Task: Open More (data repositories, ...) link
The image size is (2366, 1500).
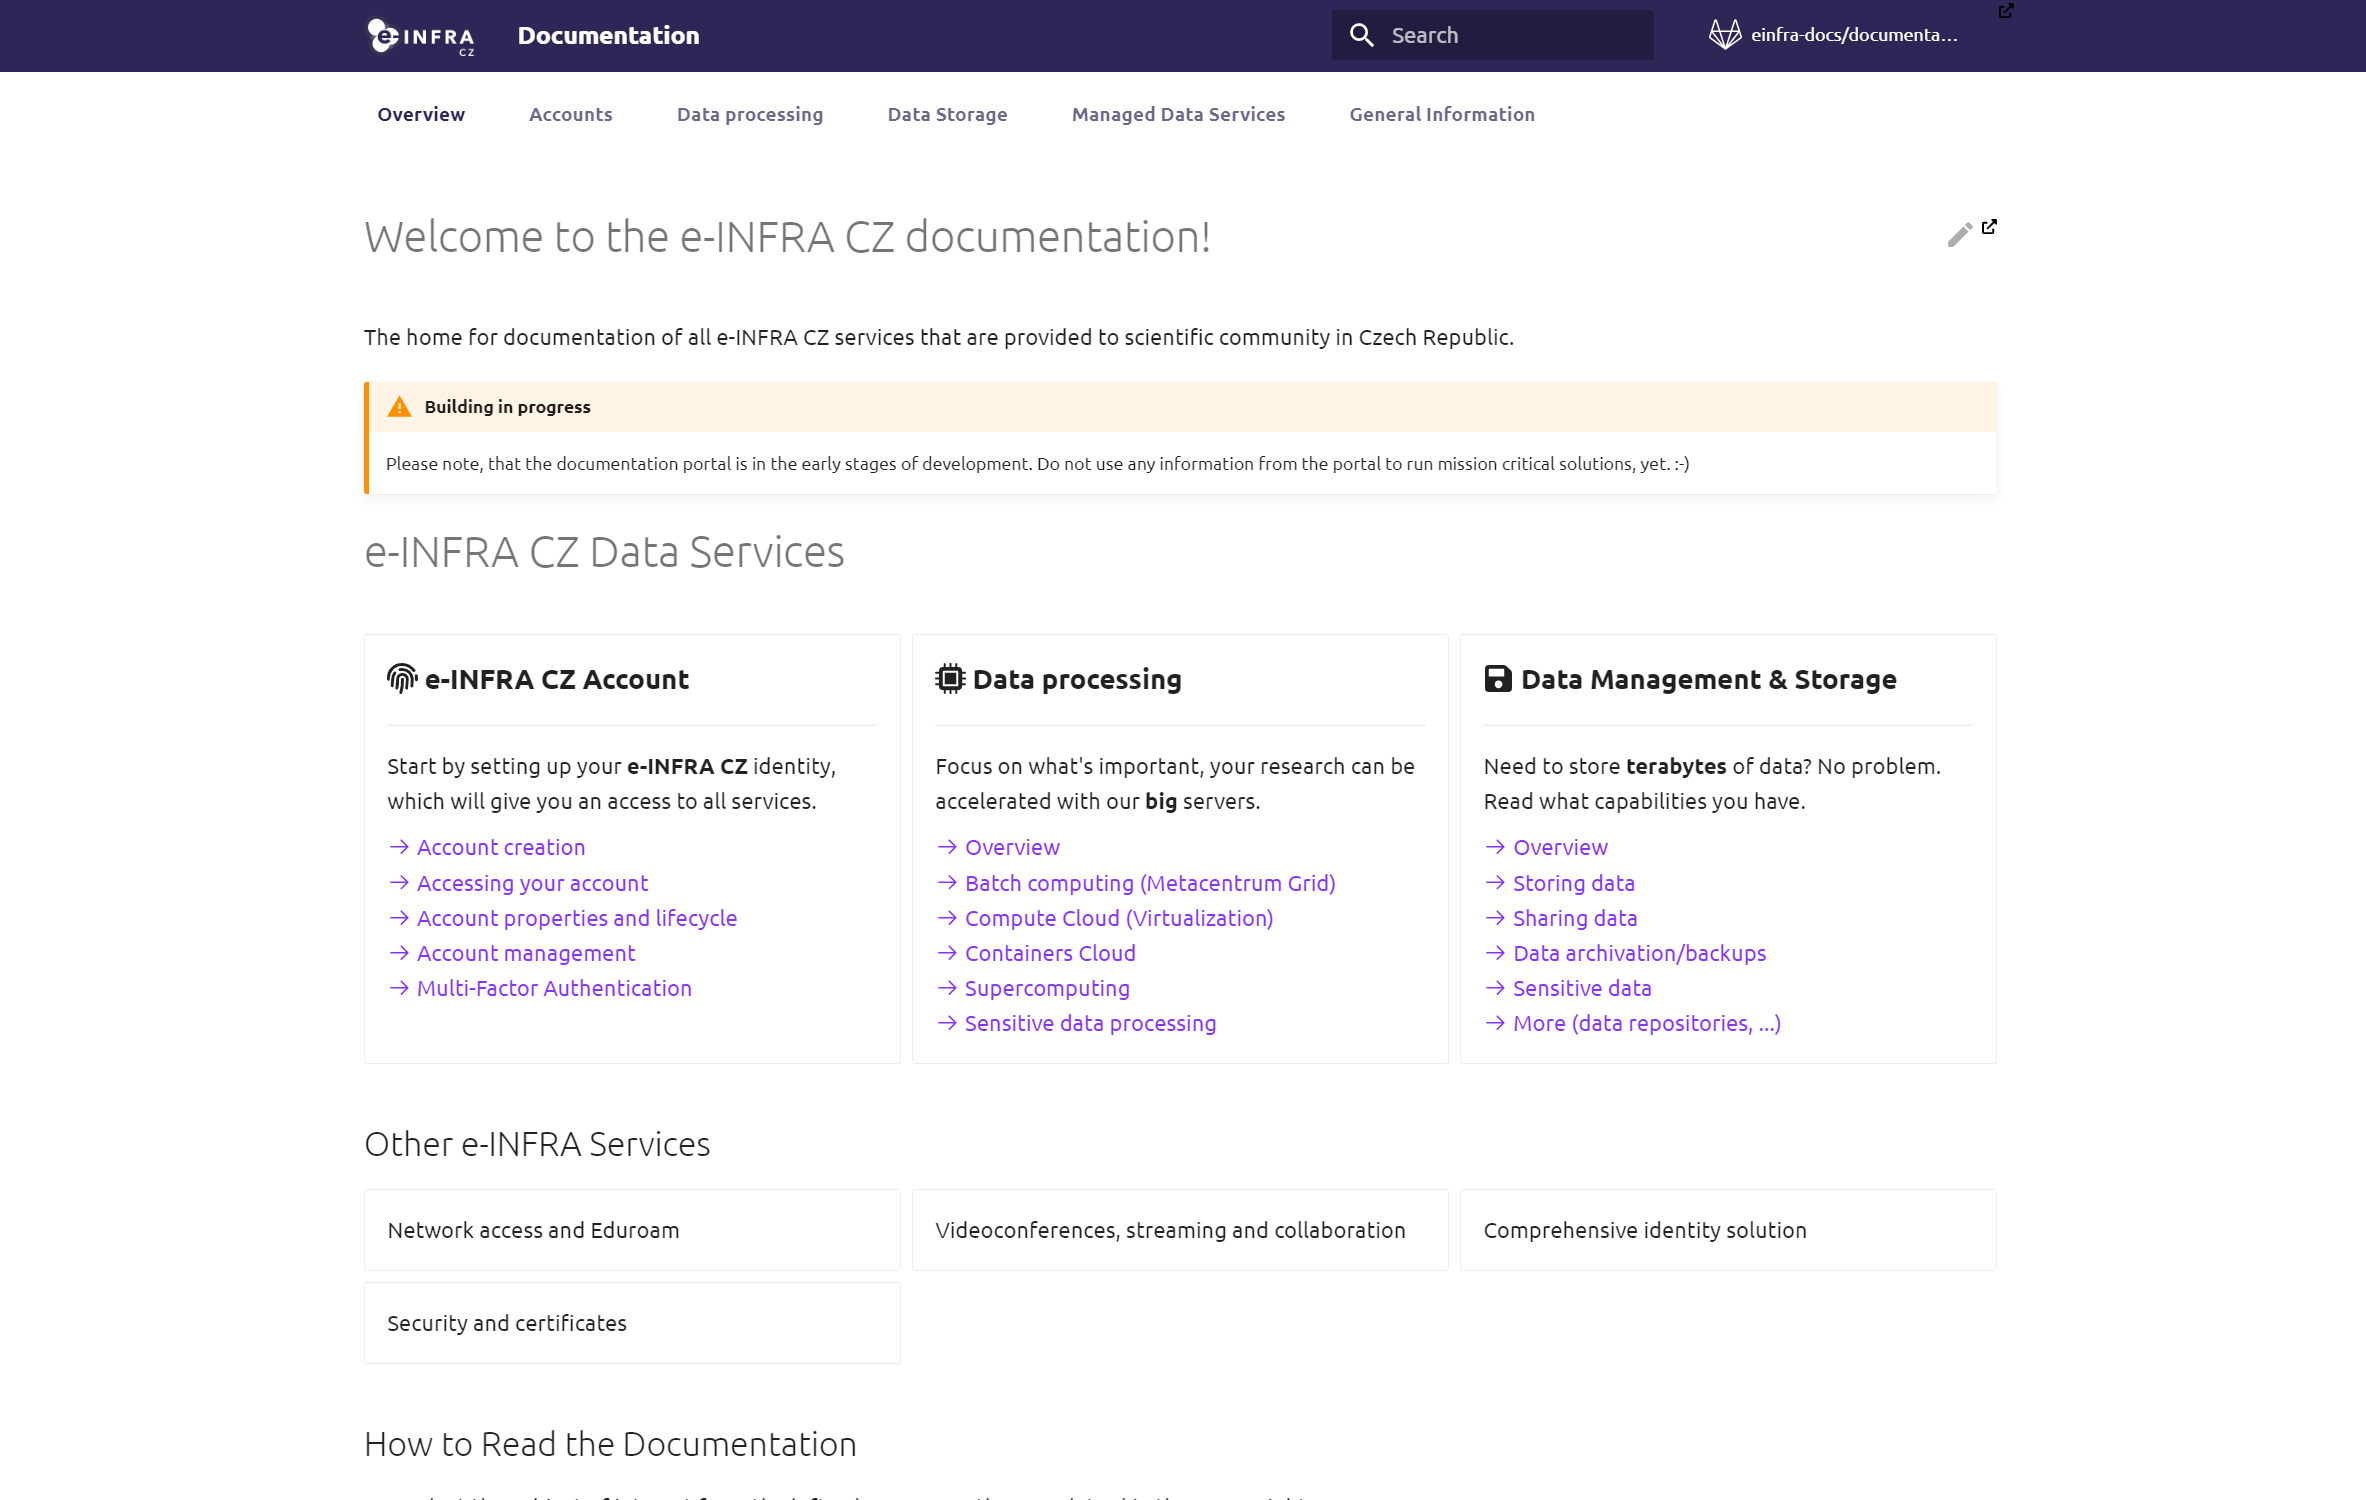Action: [x=1646, y=1023]
